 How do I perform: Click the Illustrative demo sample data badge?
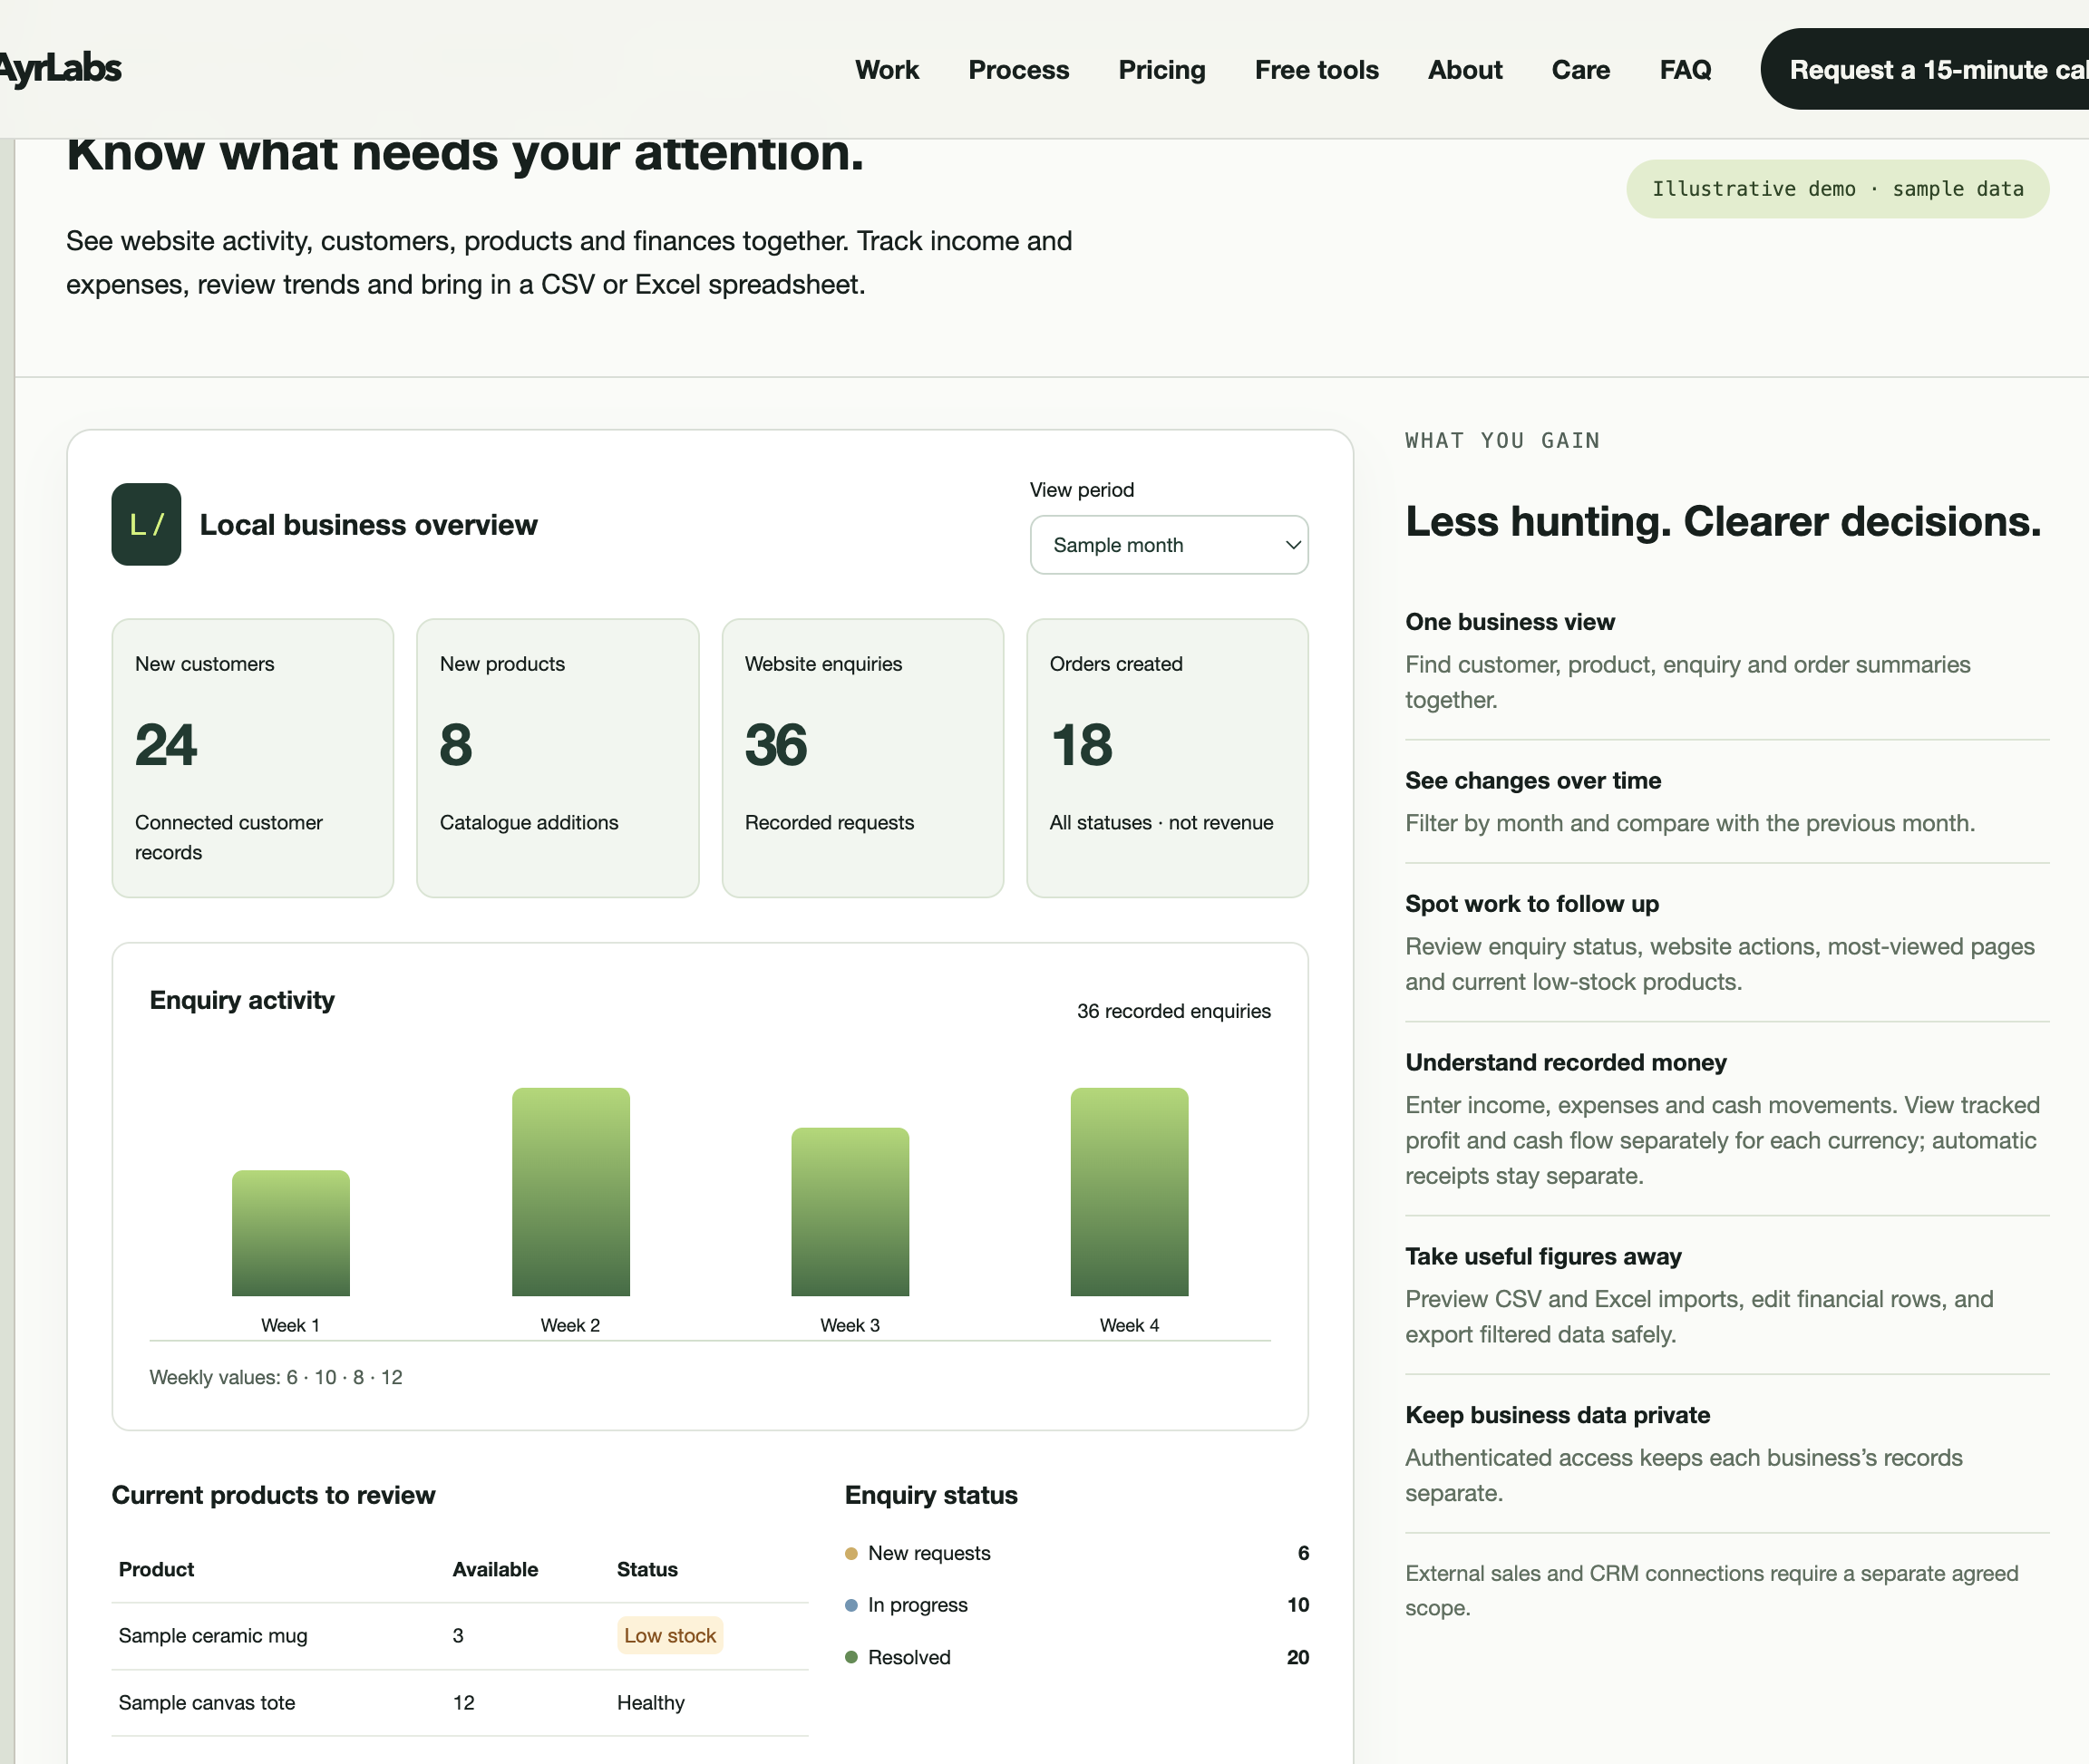click(1837, 189)
